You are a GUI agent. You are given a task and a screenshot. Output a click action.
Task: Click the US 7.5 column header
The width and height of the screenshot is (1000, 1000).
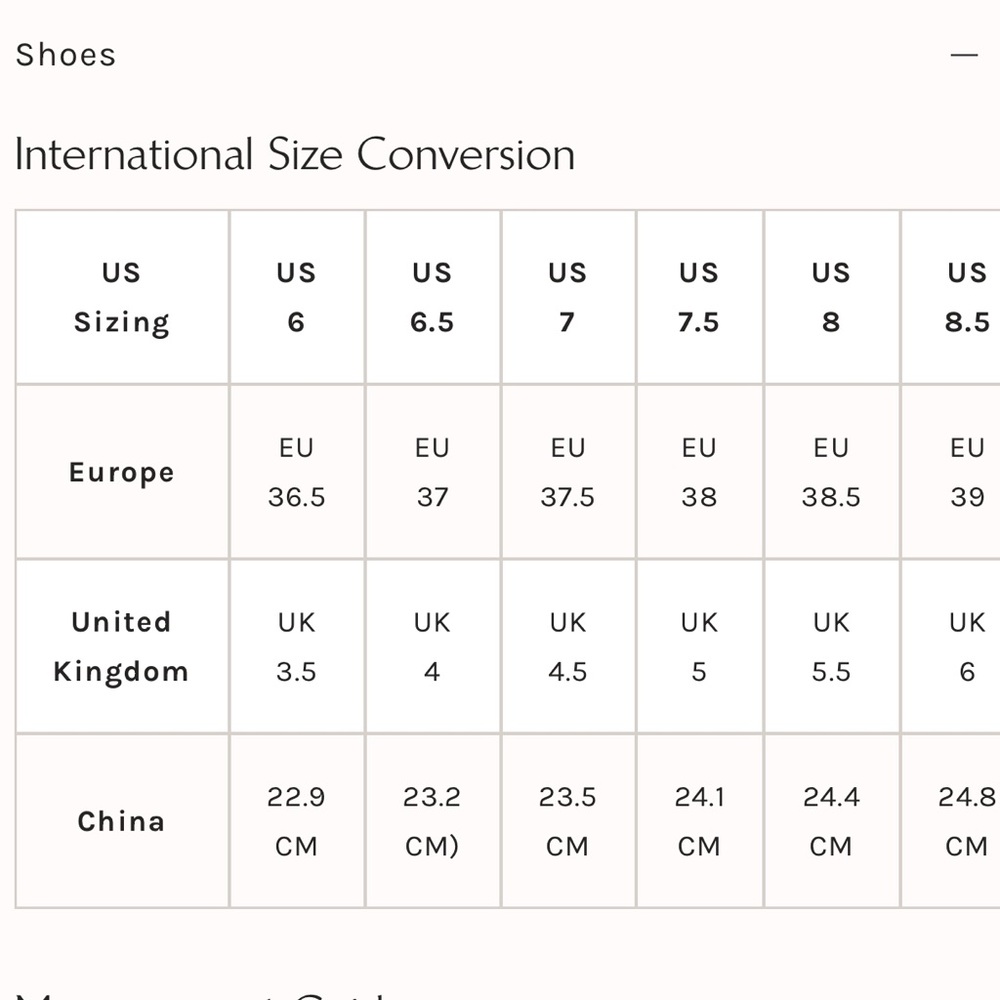point(699,297)
